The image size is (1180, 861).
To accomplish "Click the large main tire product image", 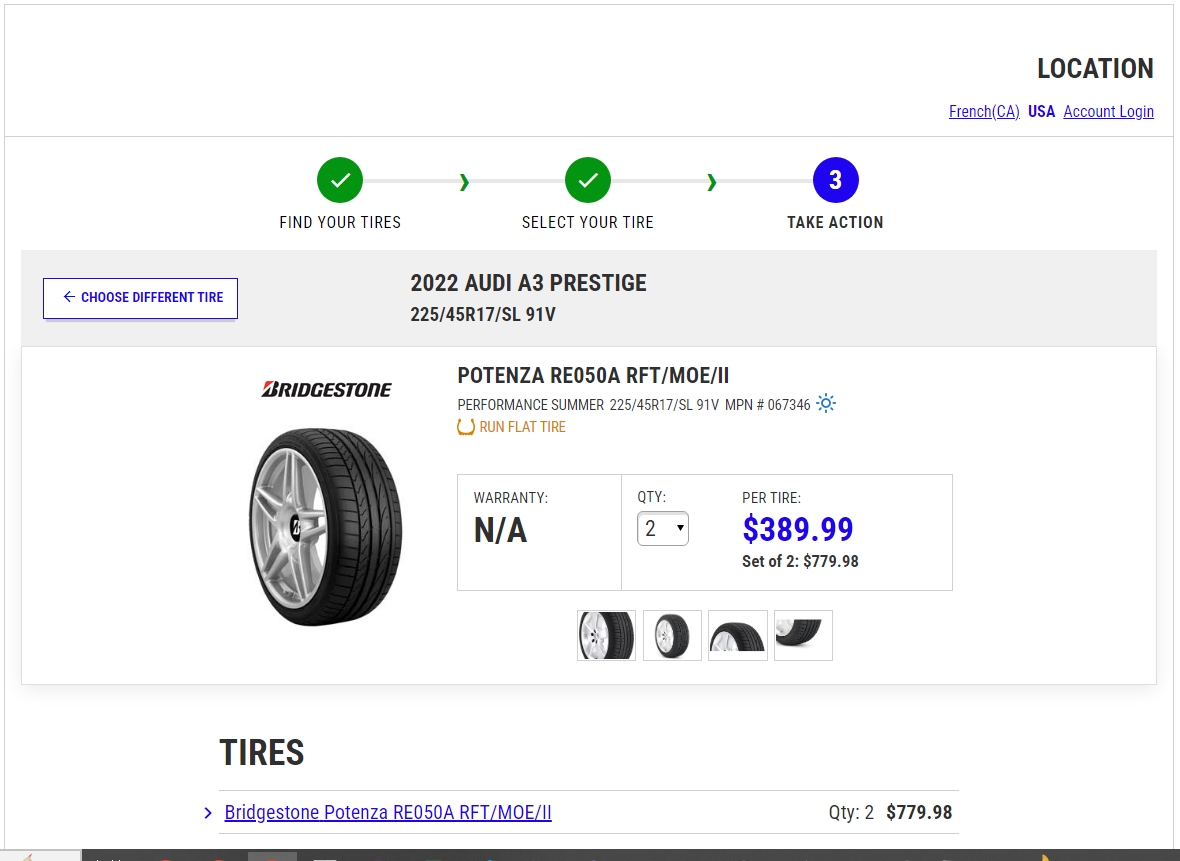I will click(x=325, y=527).
